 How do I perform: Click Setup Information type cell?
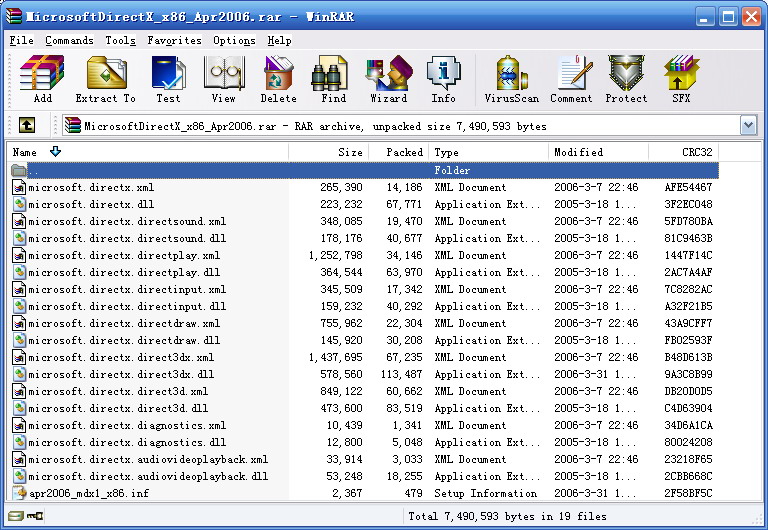(485, 493)
